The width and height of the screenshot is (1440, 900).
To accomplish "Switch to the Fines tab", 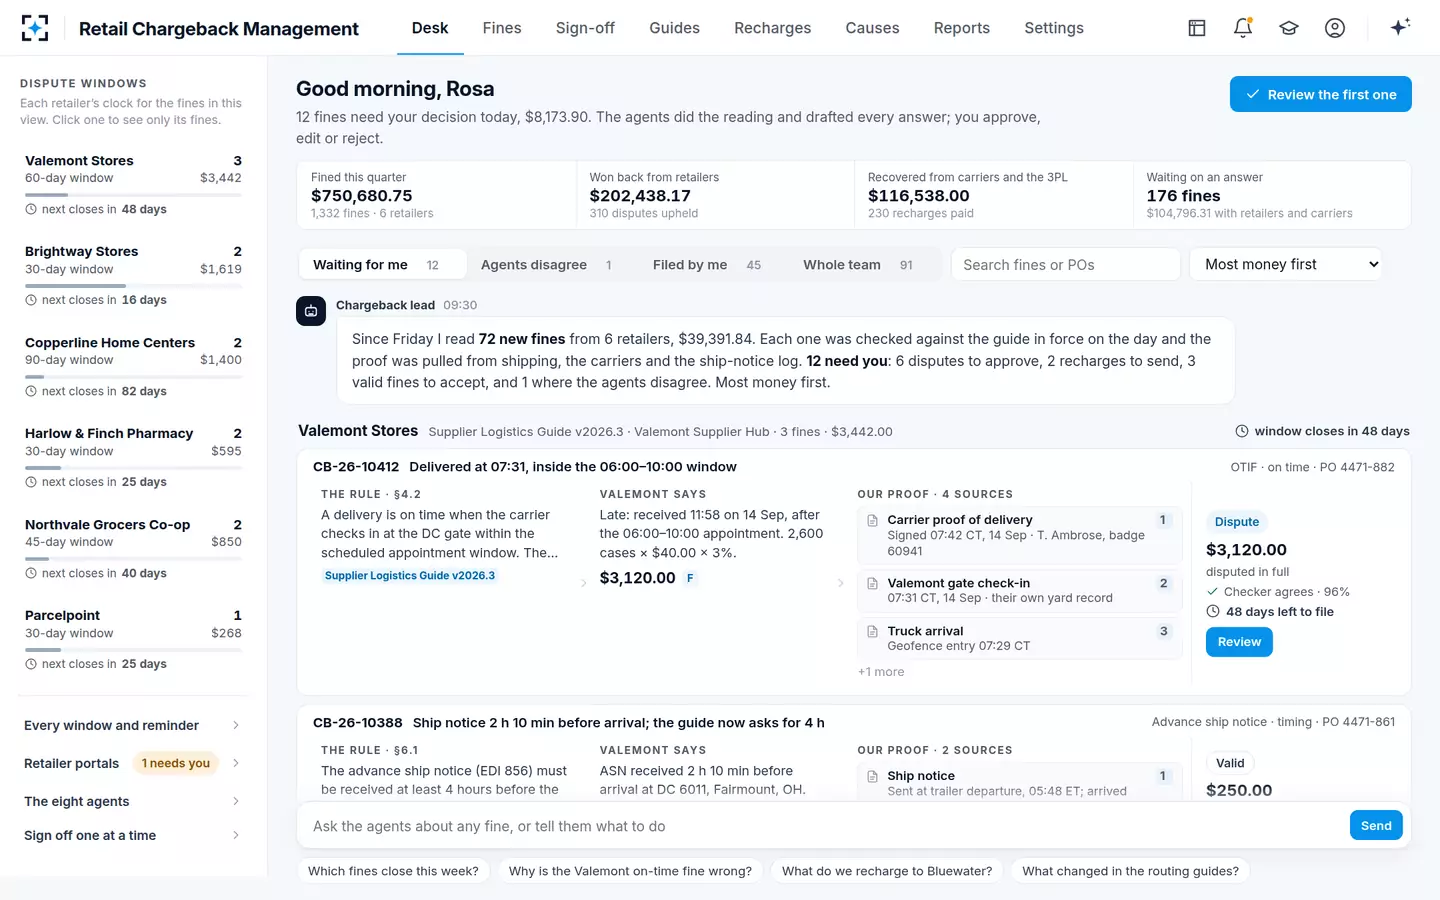I will [x=502, y=28].
